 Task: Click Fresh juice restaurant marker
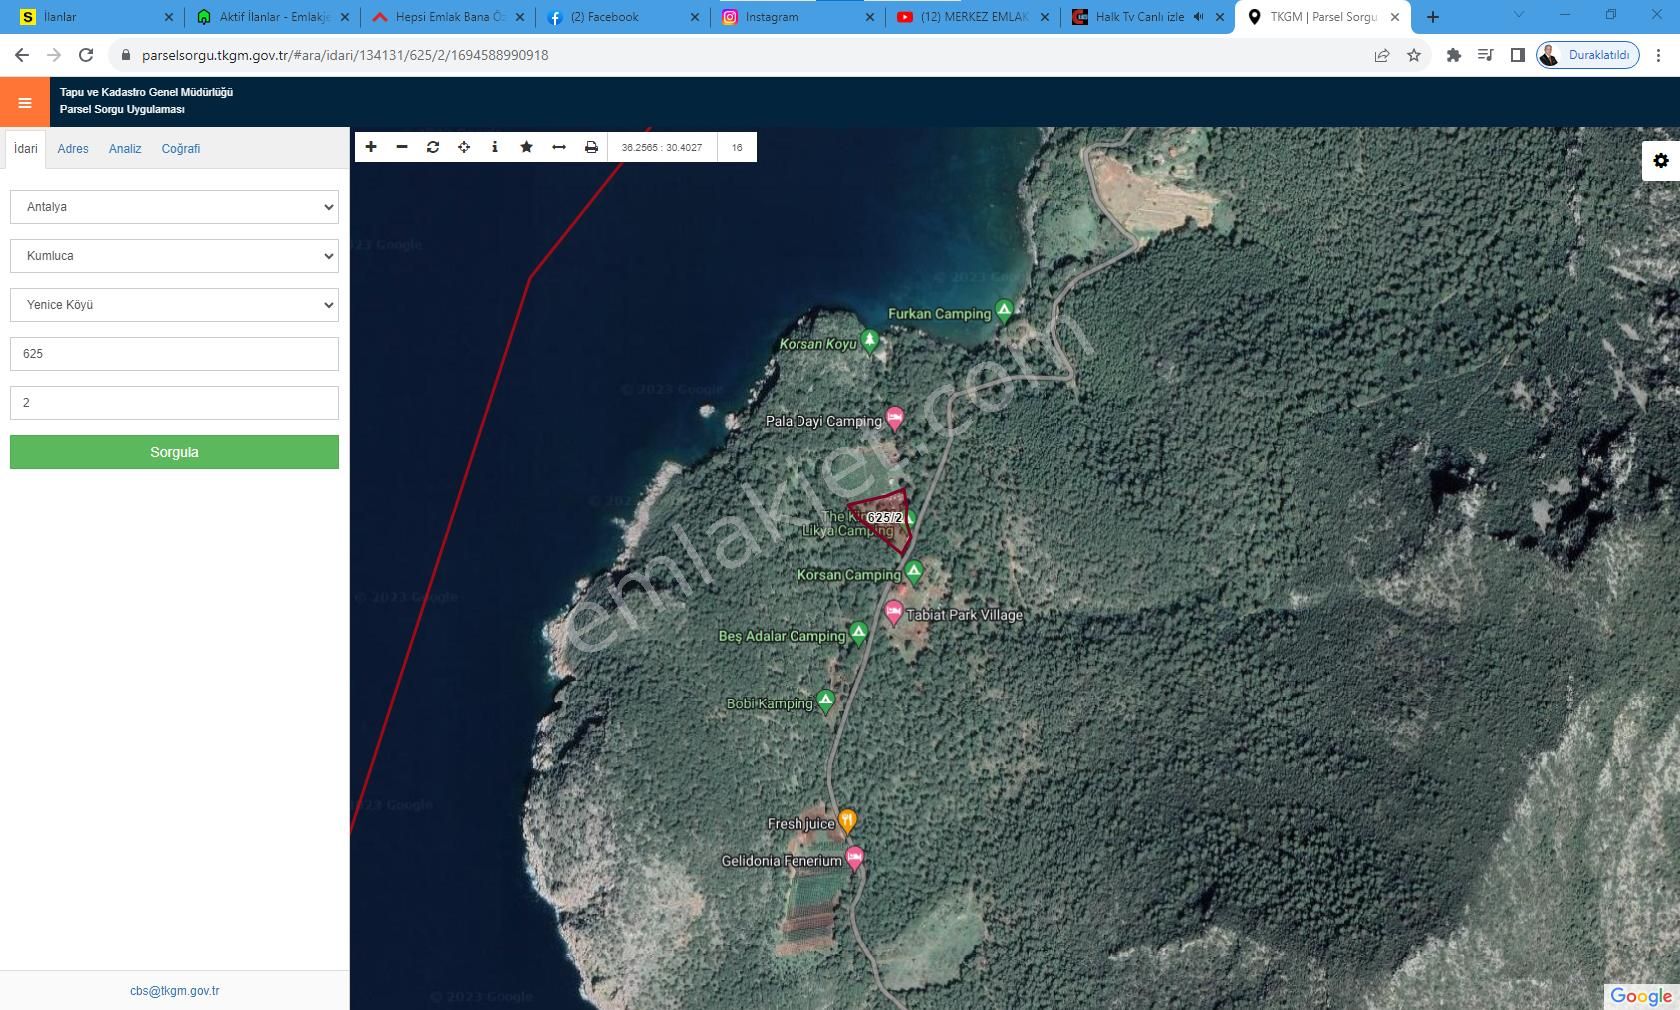pos(847,820)
